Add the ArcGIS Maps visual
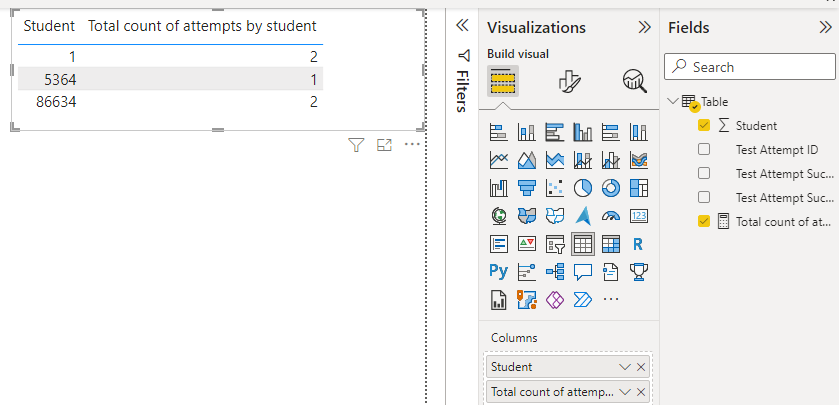The width and height of the screenshot is (839, 405). [x=527, y=300]
